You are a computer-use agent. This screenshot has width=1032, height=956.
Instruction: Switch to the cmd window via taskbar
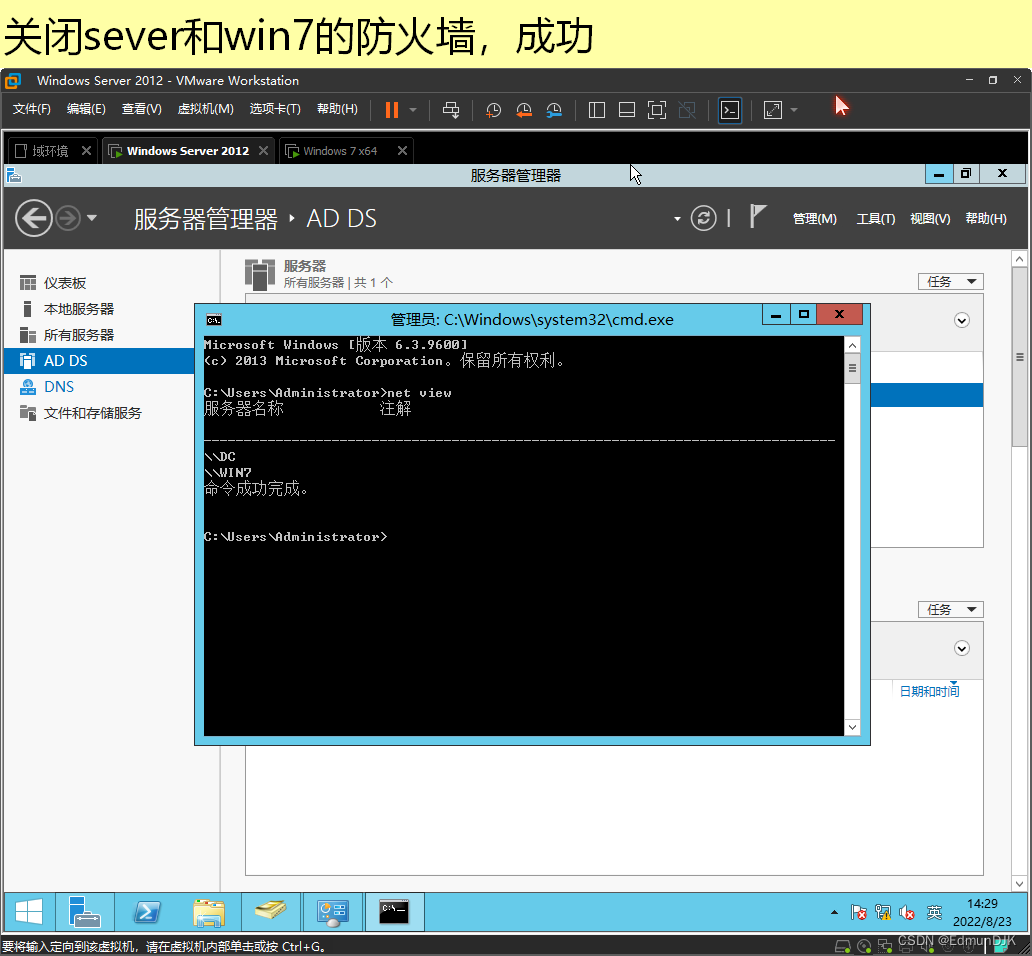tap(394, 912)
